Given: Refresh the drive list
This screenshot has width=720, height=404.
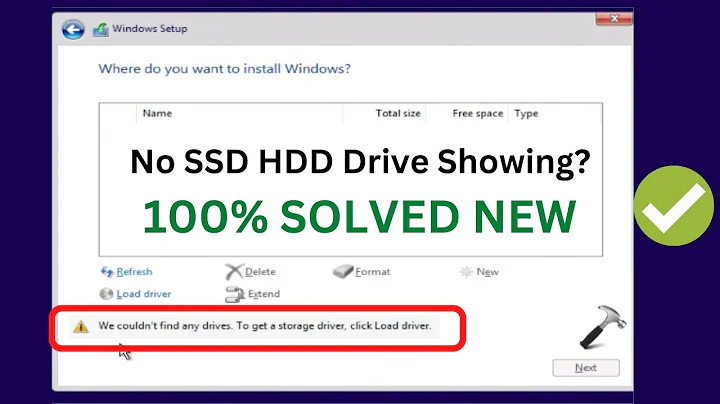Looking at the screenshot, I should coord(134,272).
